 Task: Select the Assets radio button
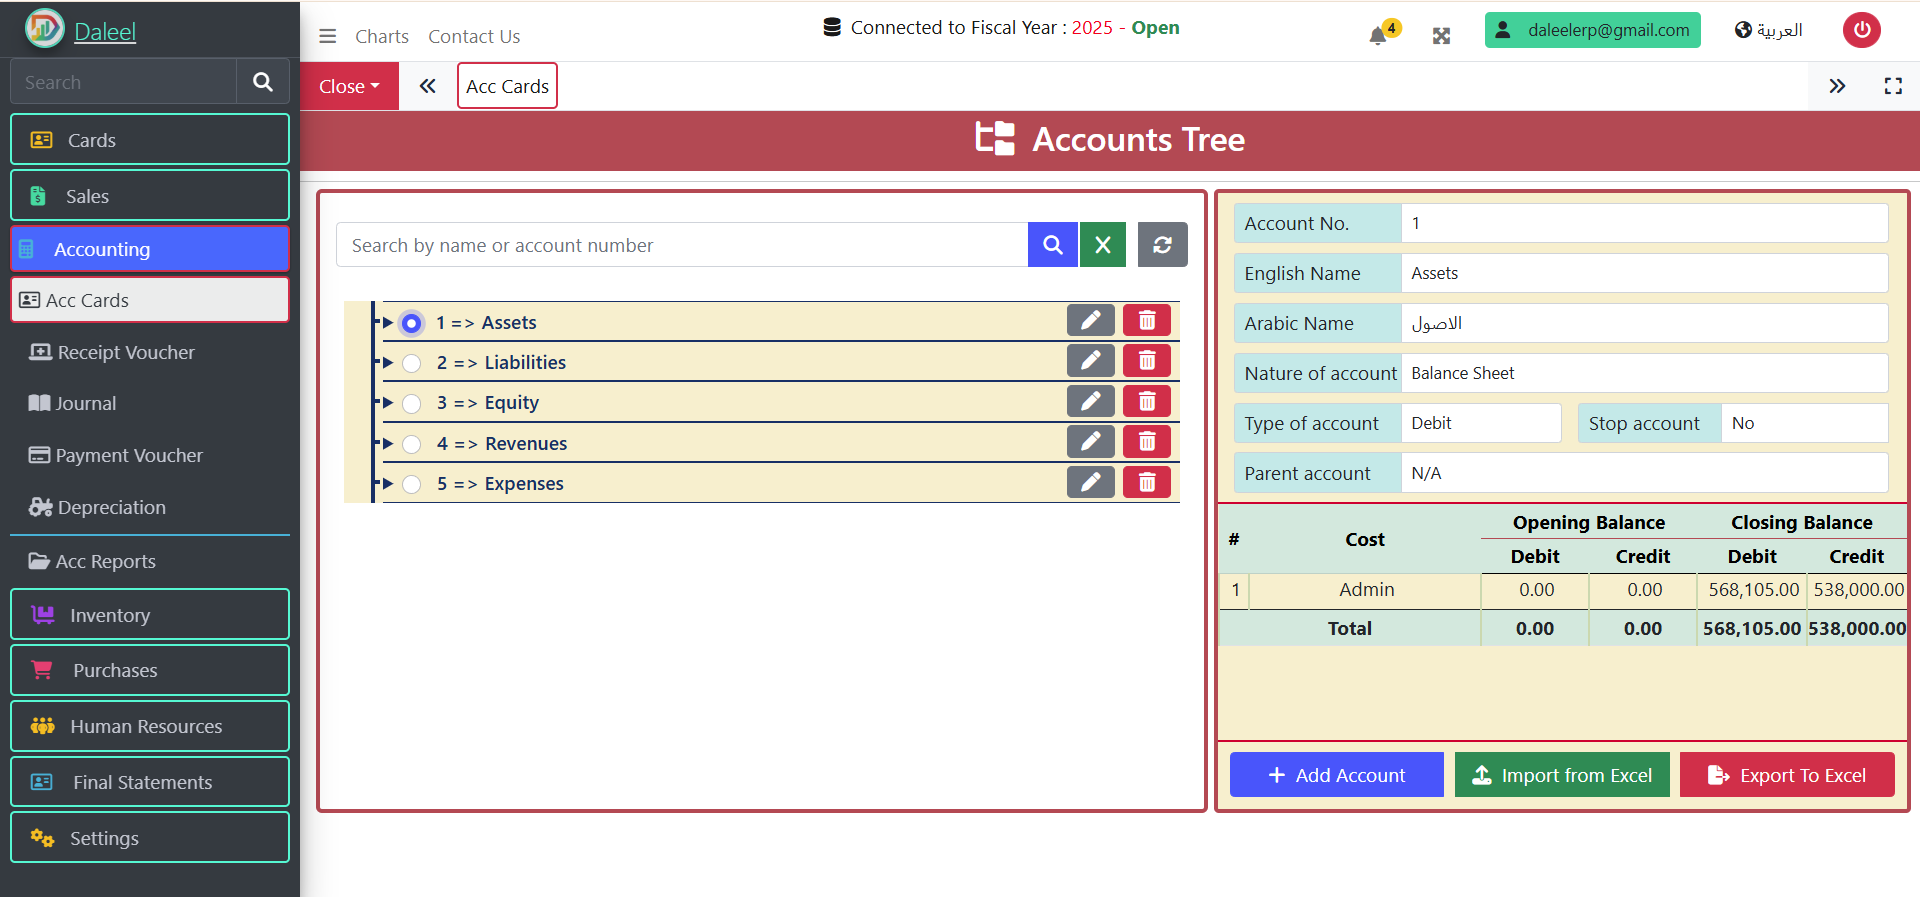pyautogui.click(x=411, y=323)
